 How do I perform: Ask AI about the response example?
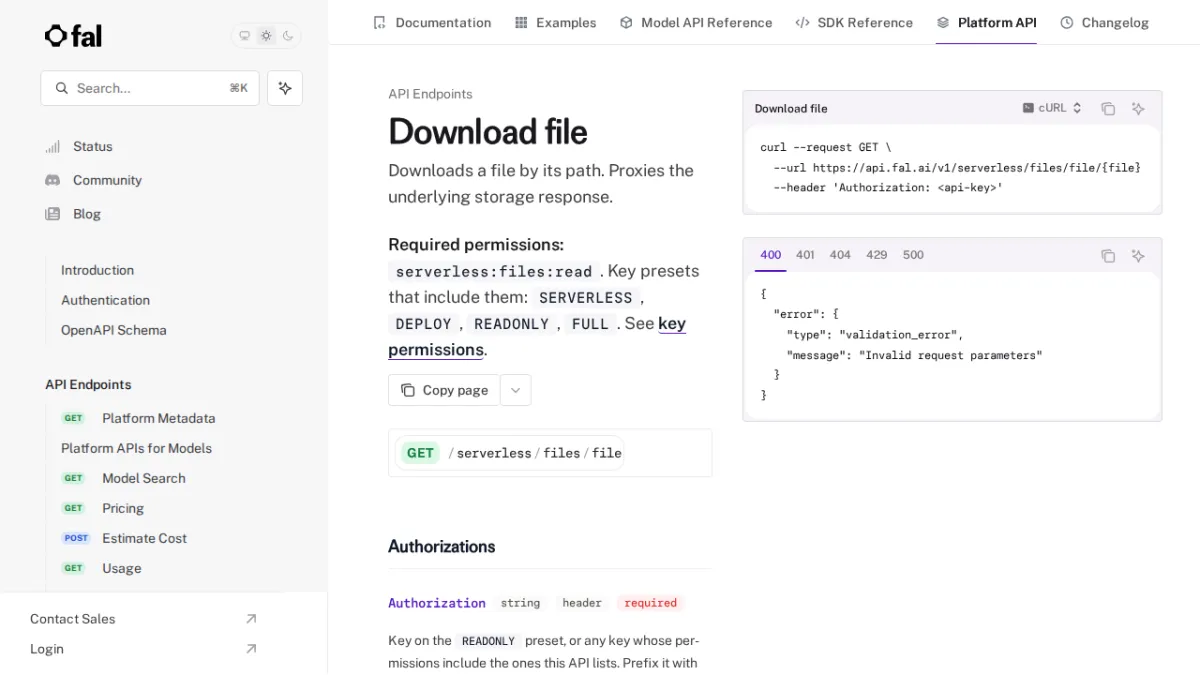pyautogui.click(x=1138, y=256)
